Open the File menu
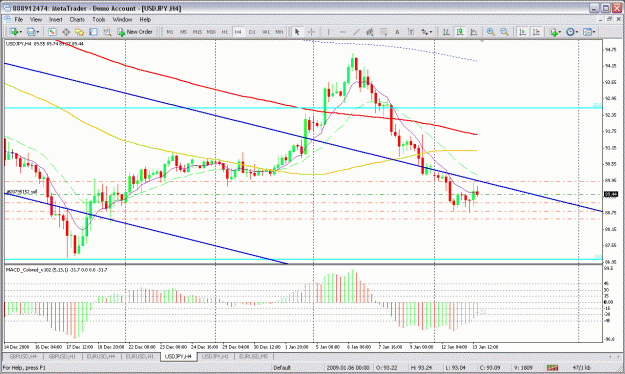 click(19, 19)
